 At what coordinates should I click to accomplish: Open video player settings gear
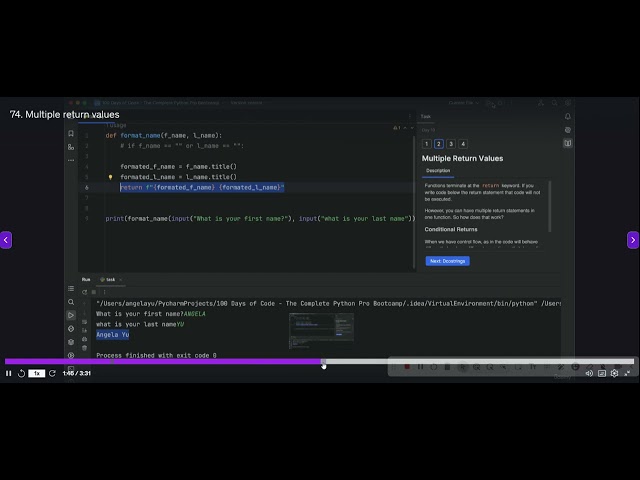tap(614, 373)
